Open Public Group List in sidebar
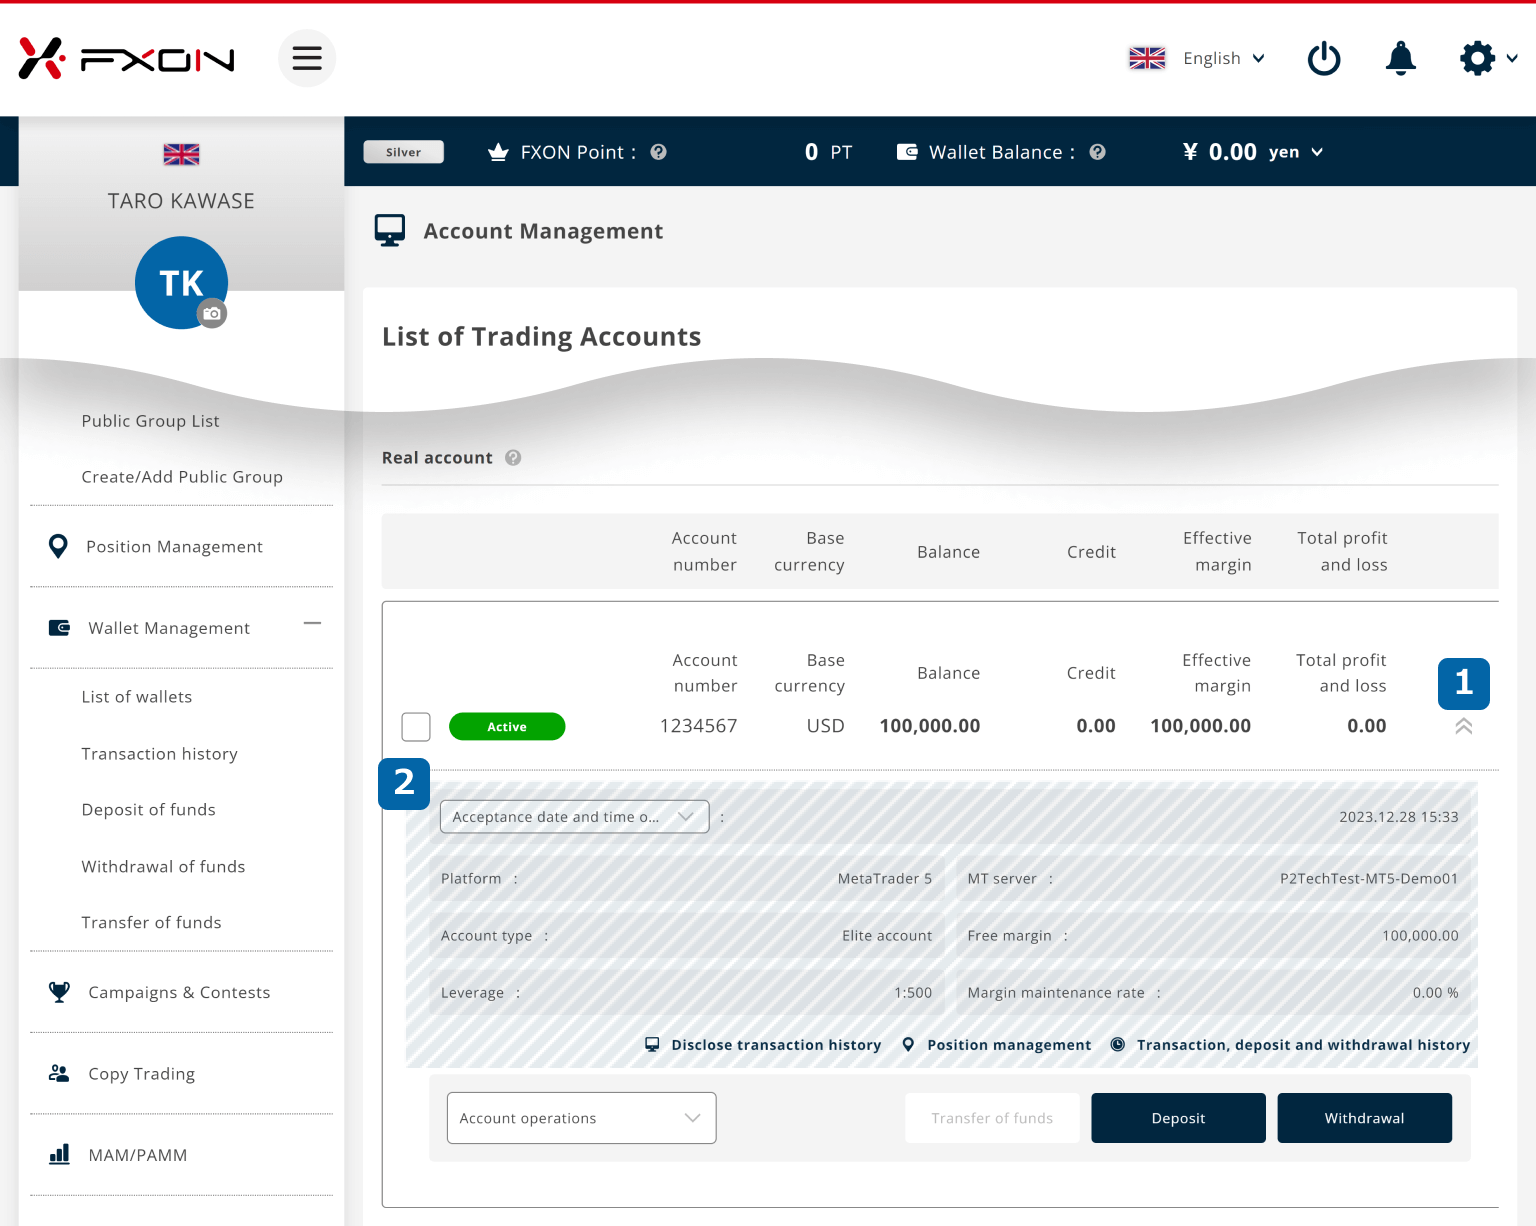 [x=150, y=421]
